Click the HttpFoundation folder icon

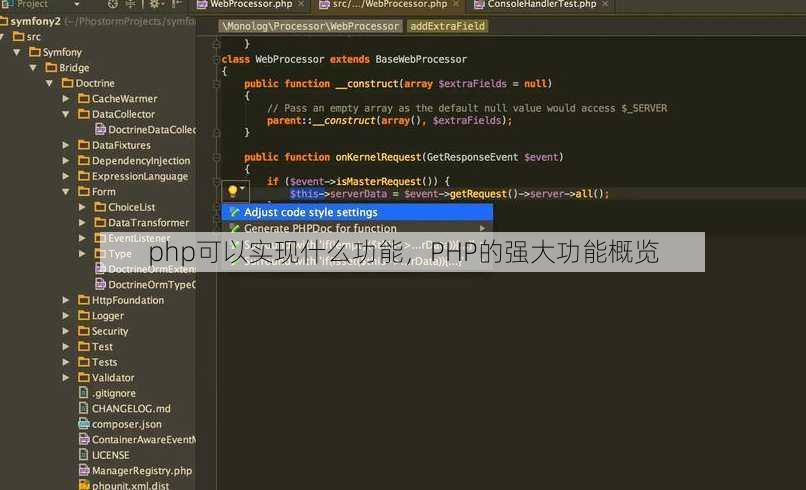point(84,300)
